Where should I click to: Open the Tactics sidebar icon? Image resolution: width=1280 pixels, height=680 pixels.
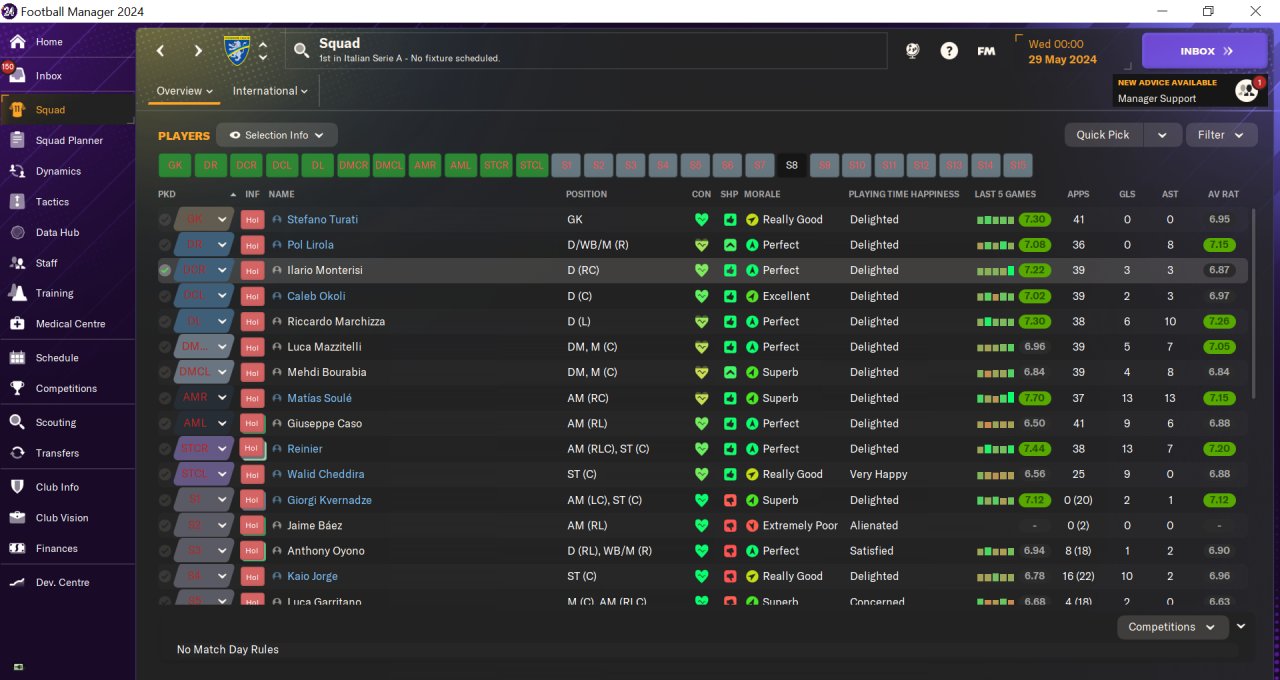(x=17, y=202)
